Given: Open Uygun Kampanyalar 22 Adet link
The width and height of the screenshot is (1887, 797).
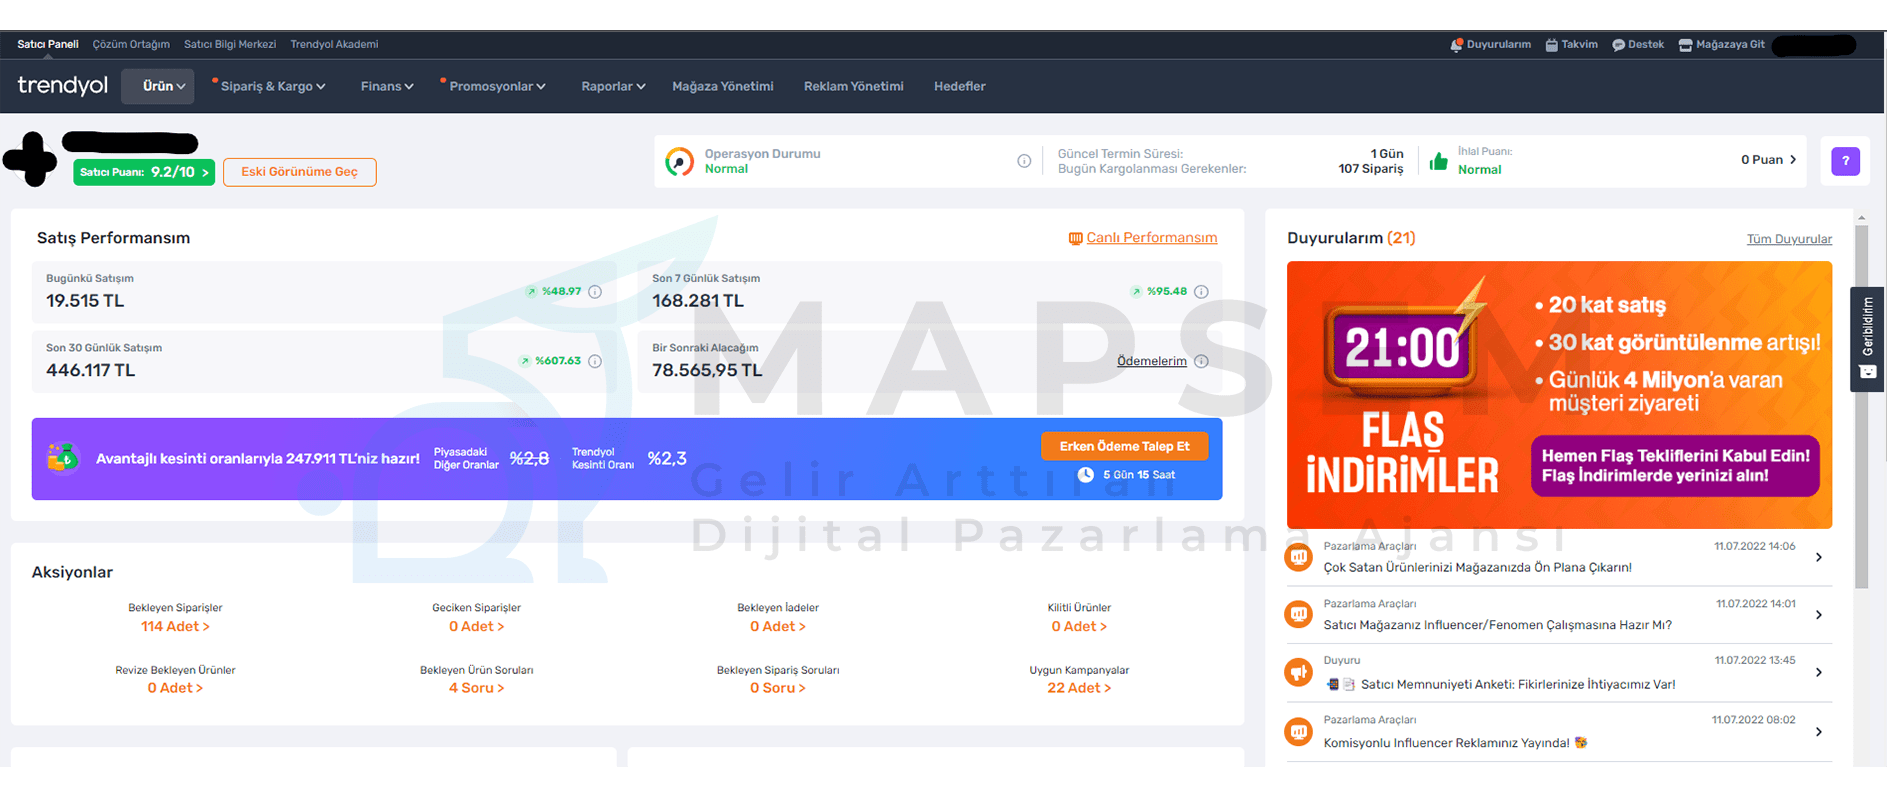Looking at the screenshot, I should [1079, 688].
